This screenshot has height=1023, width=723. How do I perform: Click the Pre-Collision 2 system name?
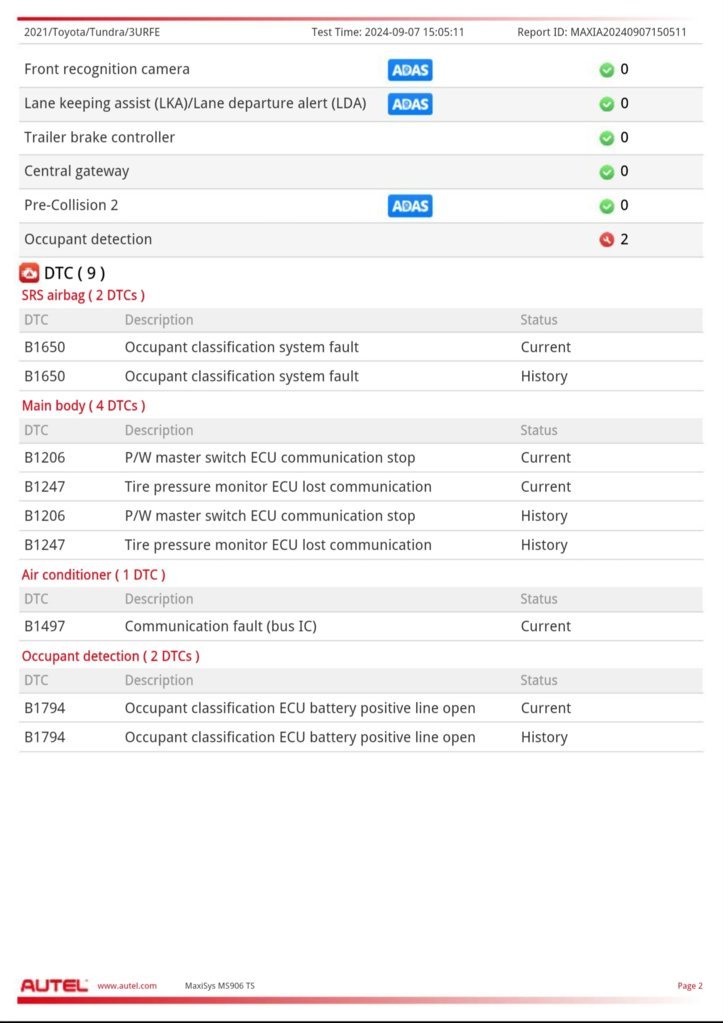point(71,205)
